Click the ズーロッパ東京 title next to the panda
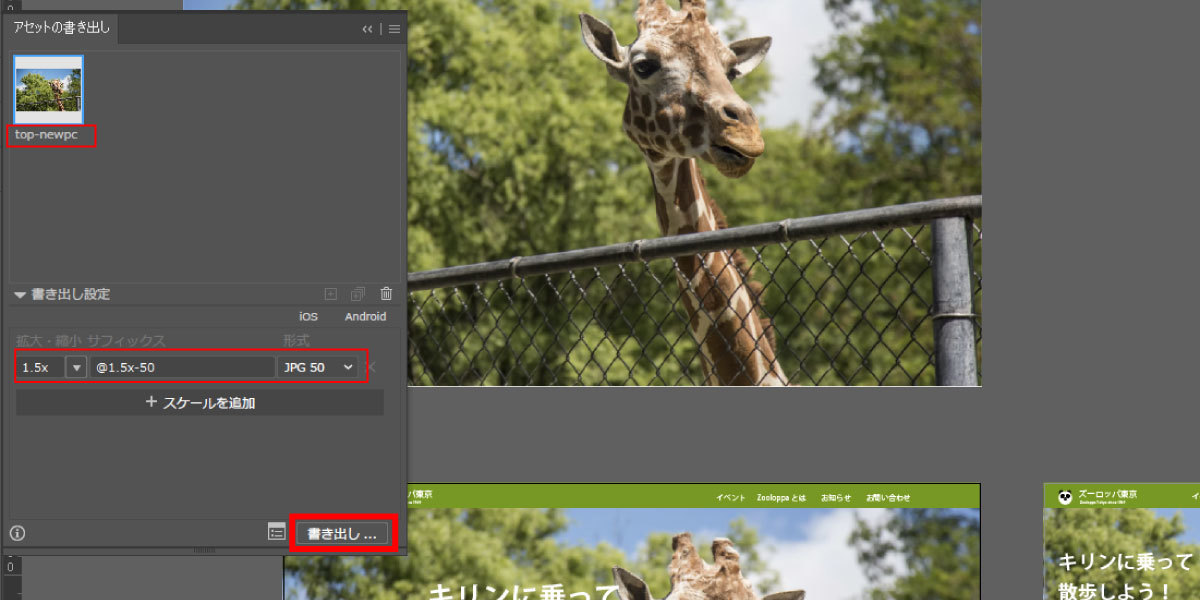The image size is (1200, 600). coord(1107,495)
